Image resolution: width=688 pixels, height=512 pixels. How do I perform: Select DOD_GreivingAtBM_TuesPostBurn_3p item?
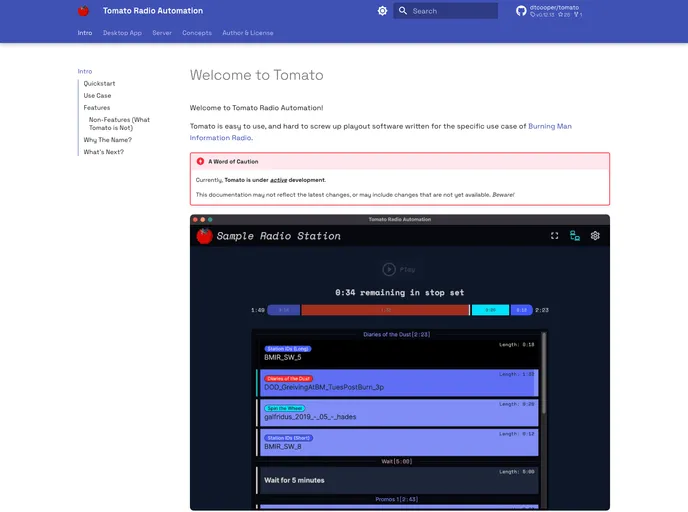point(398,383)
